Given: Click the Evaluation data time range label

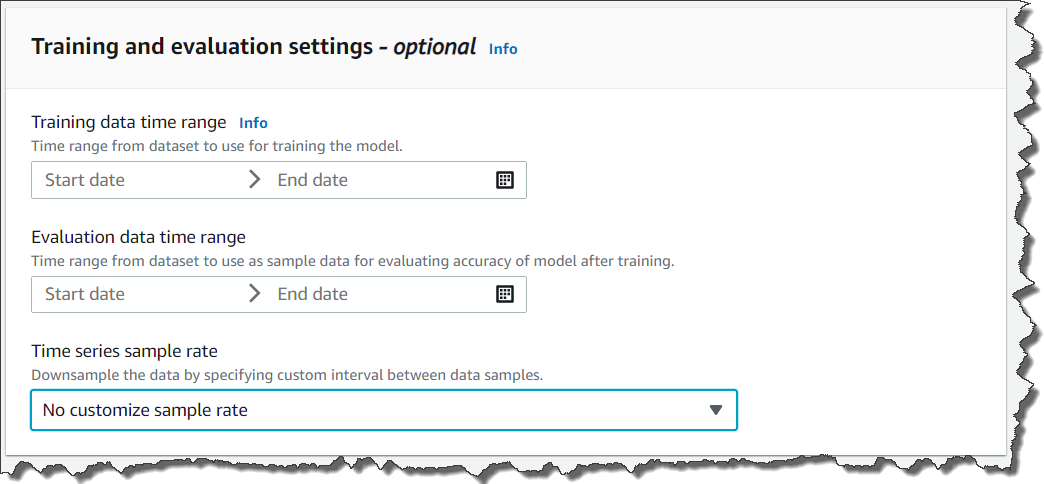Looking at the screenshot, I should click(x=138, y=237).
